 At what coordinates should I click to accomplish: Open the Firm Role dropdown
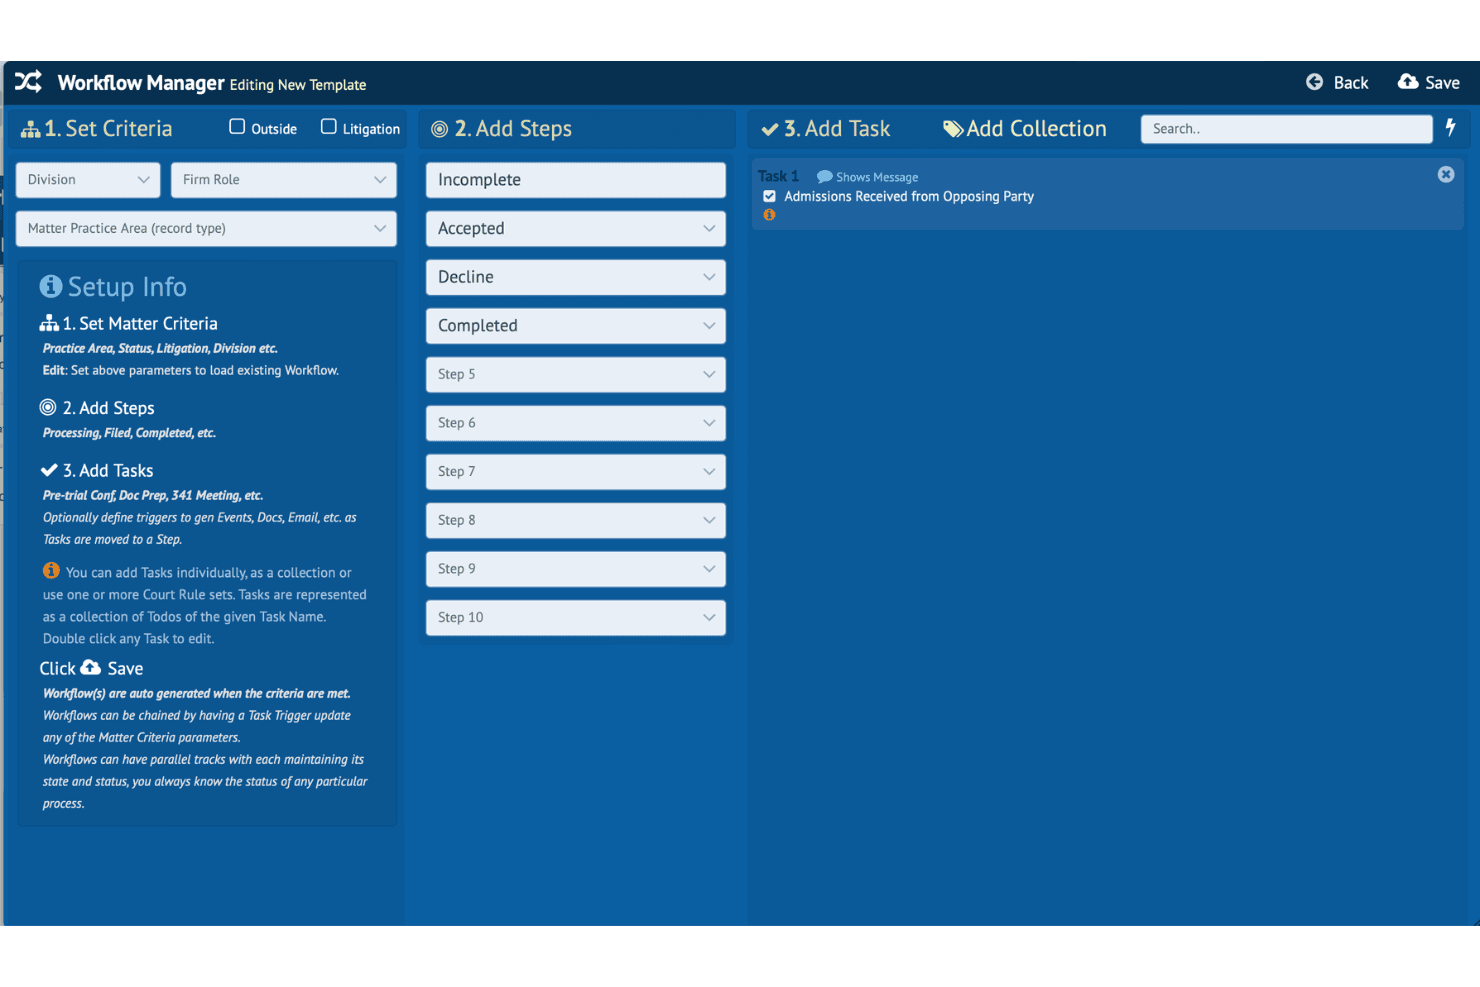pyautogui.click(x=284, y=180)
